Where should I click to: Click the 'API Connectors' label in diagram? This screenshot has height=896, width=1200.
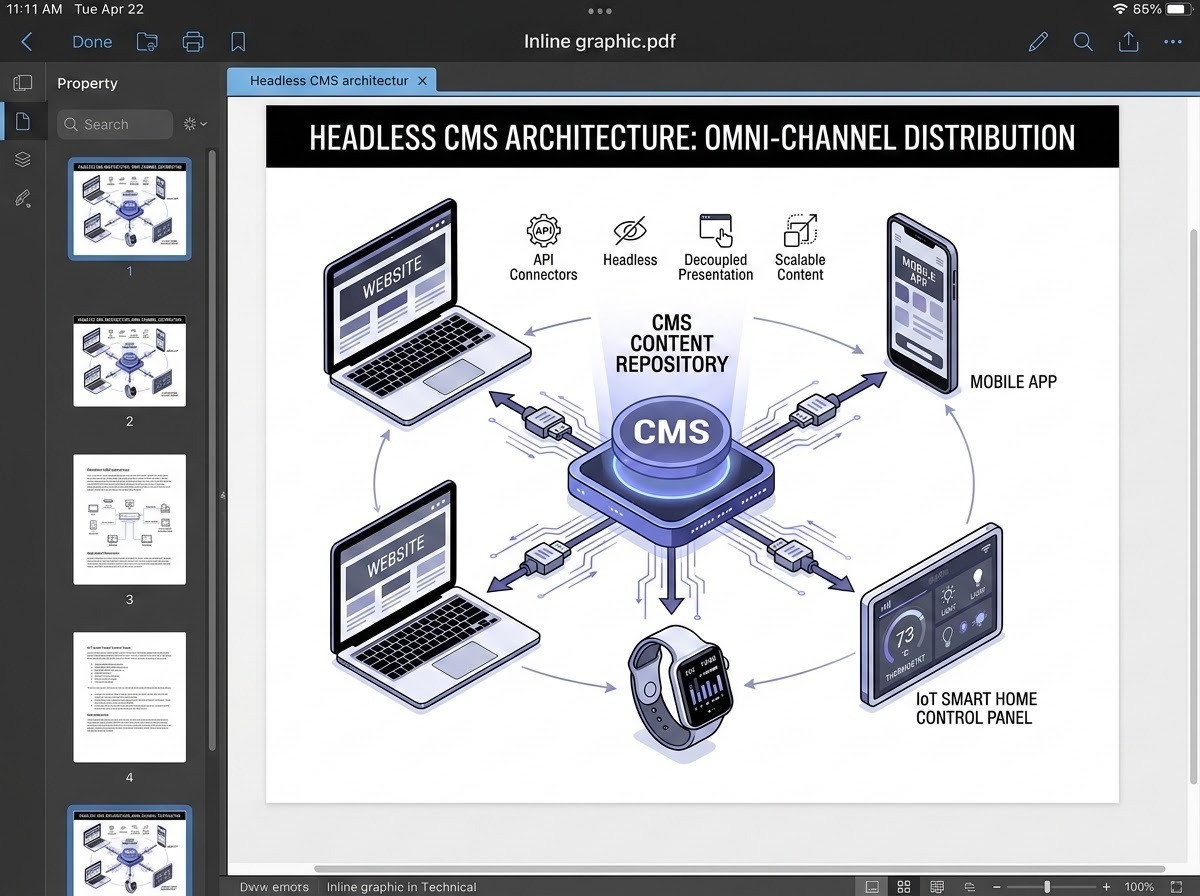pos(543,267)
